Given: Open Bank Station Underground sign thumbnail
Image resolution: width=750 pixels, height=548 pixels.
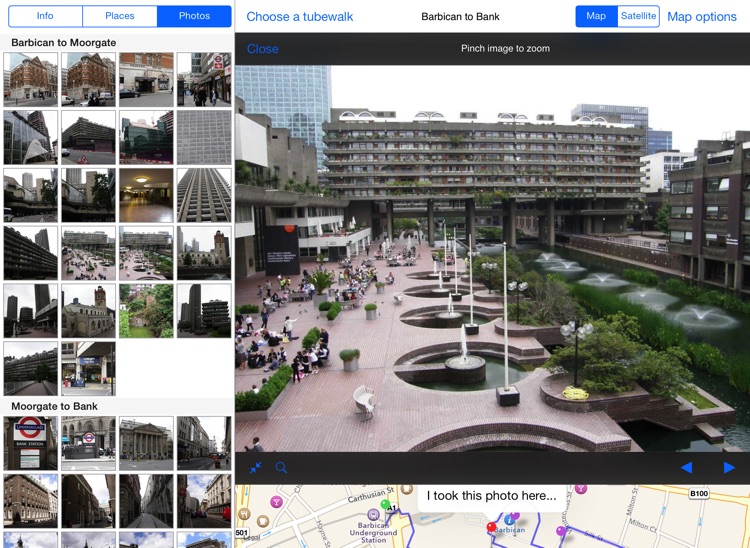Looking at the screenshot, I should click(x=31, y=443).
